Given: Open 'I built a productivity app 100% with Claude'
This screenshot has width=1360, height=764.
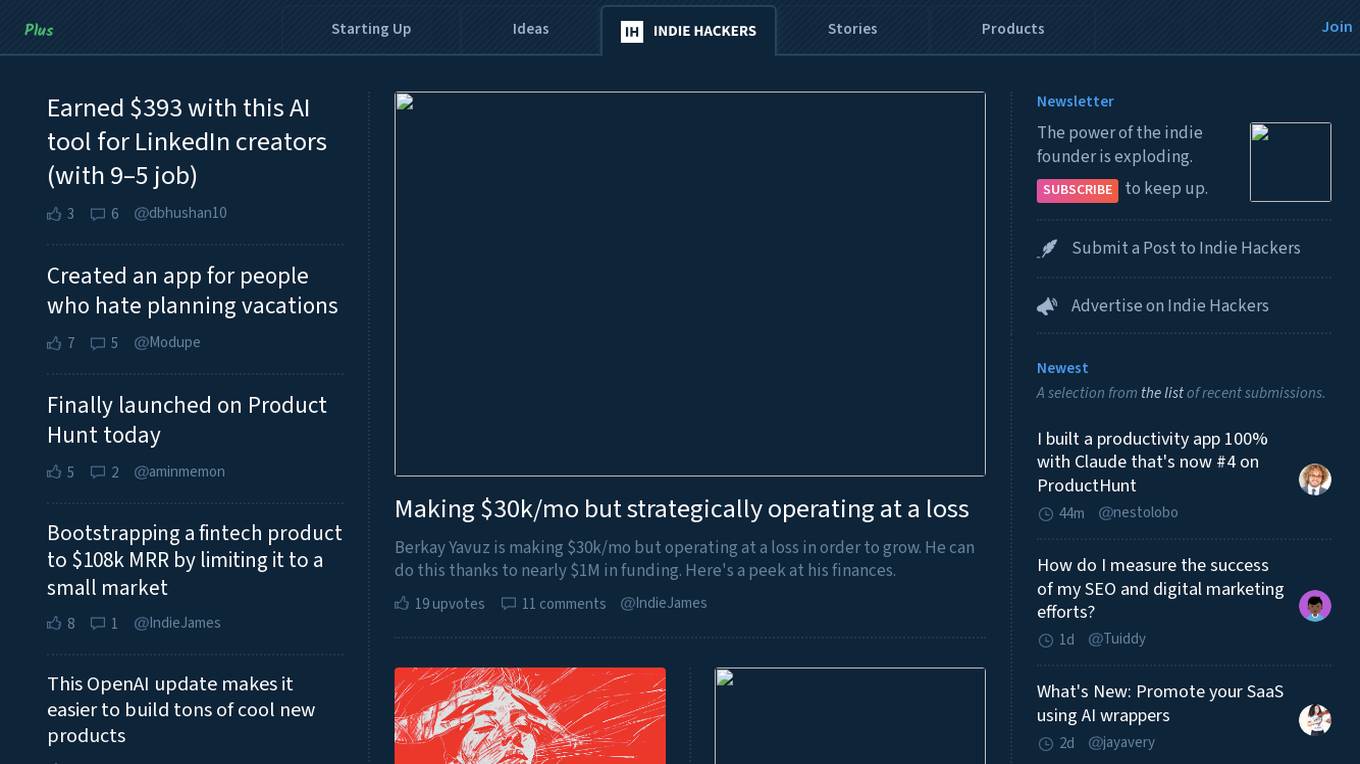Looking at the screenshot, I should [x=1152, y=462].
